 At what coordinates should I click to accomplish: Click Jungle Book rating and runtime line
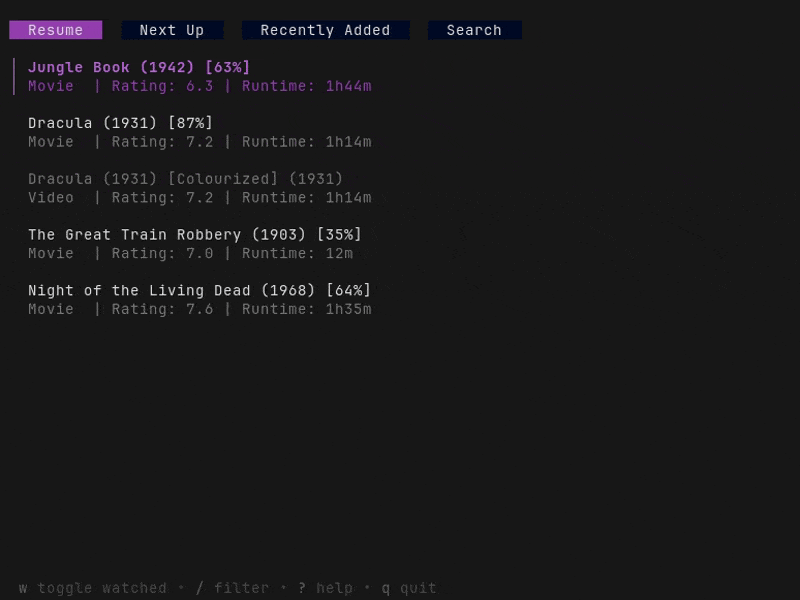[200, 86]
